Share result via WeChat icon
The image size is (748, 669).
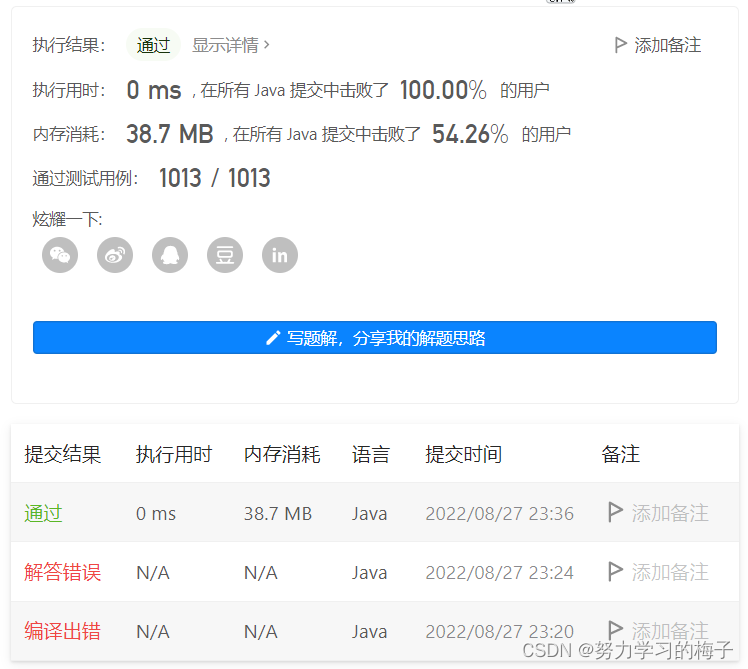(x=60, y=255)
